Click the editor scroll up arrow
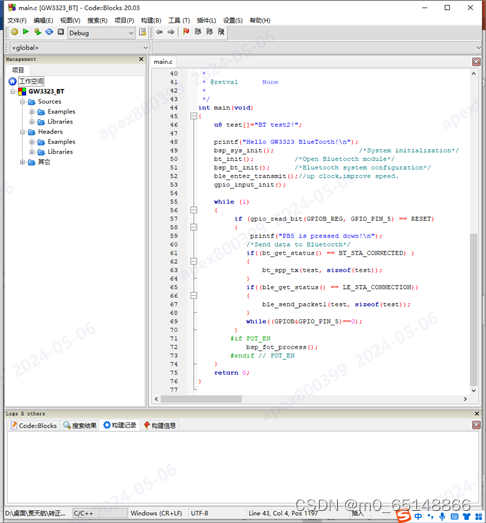Screen dimensions: 486x523 pos(473,73)
